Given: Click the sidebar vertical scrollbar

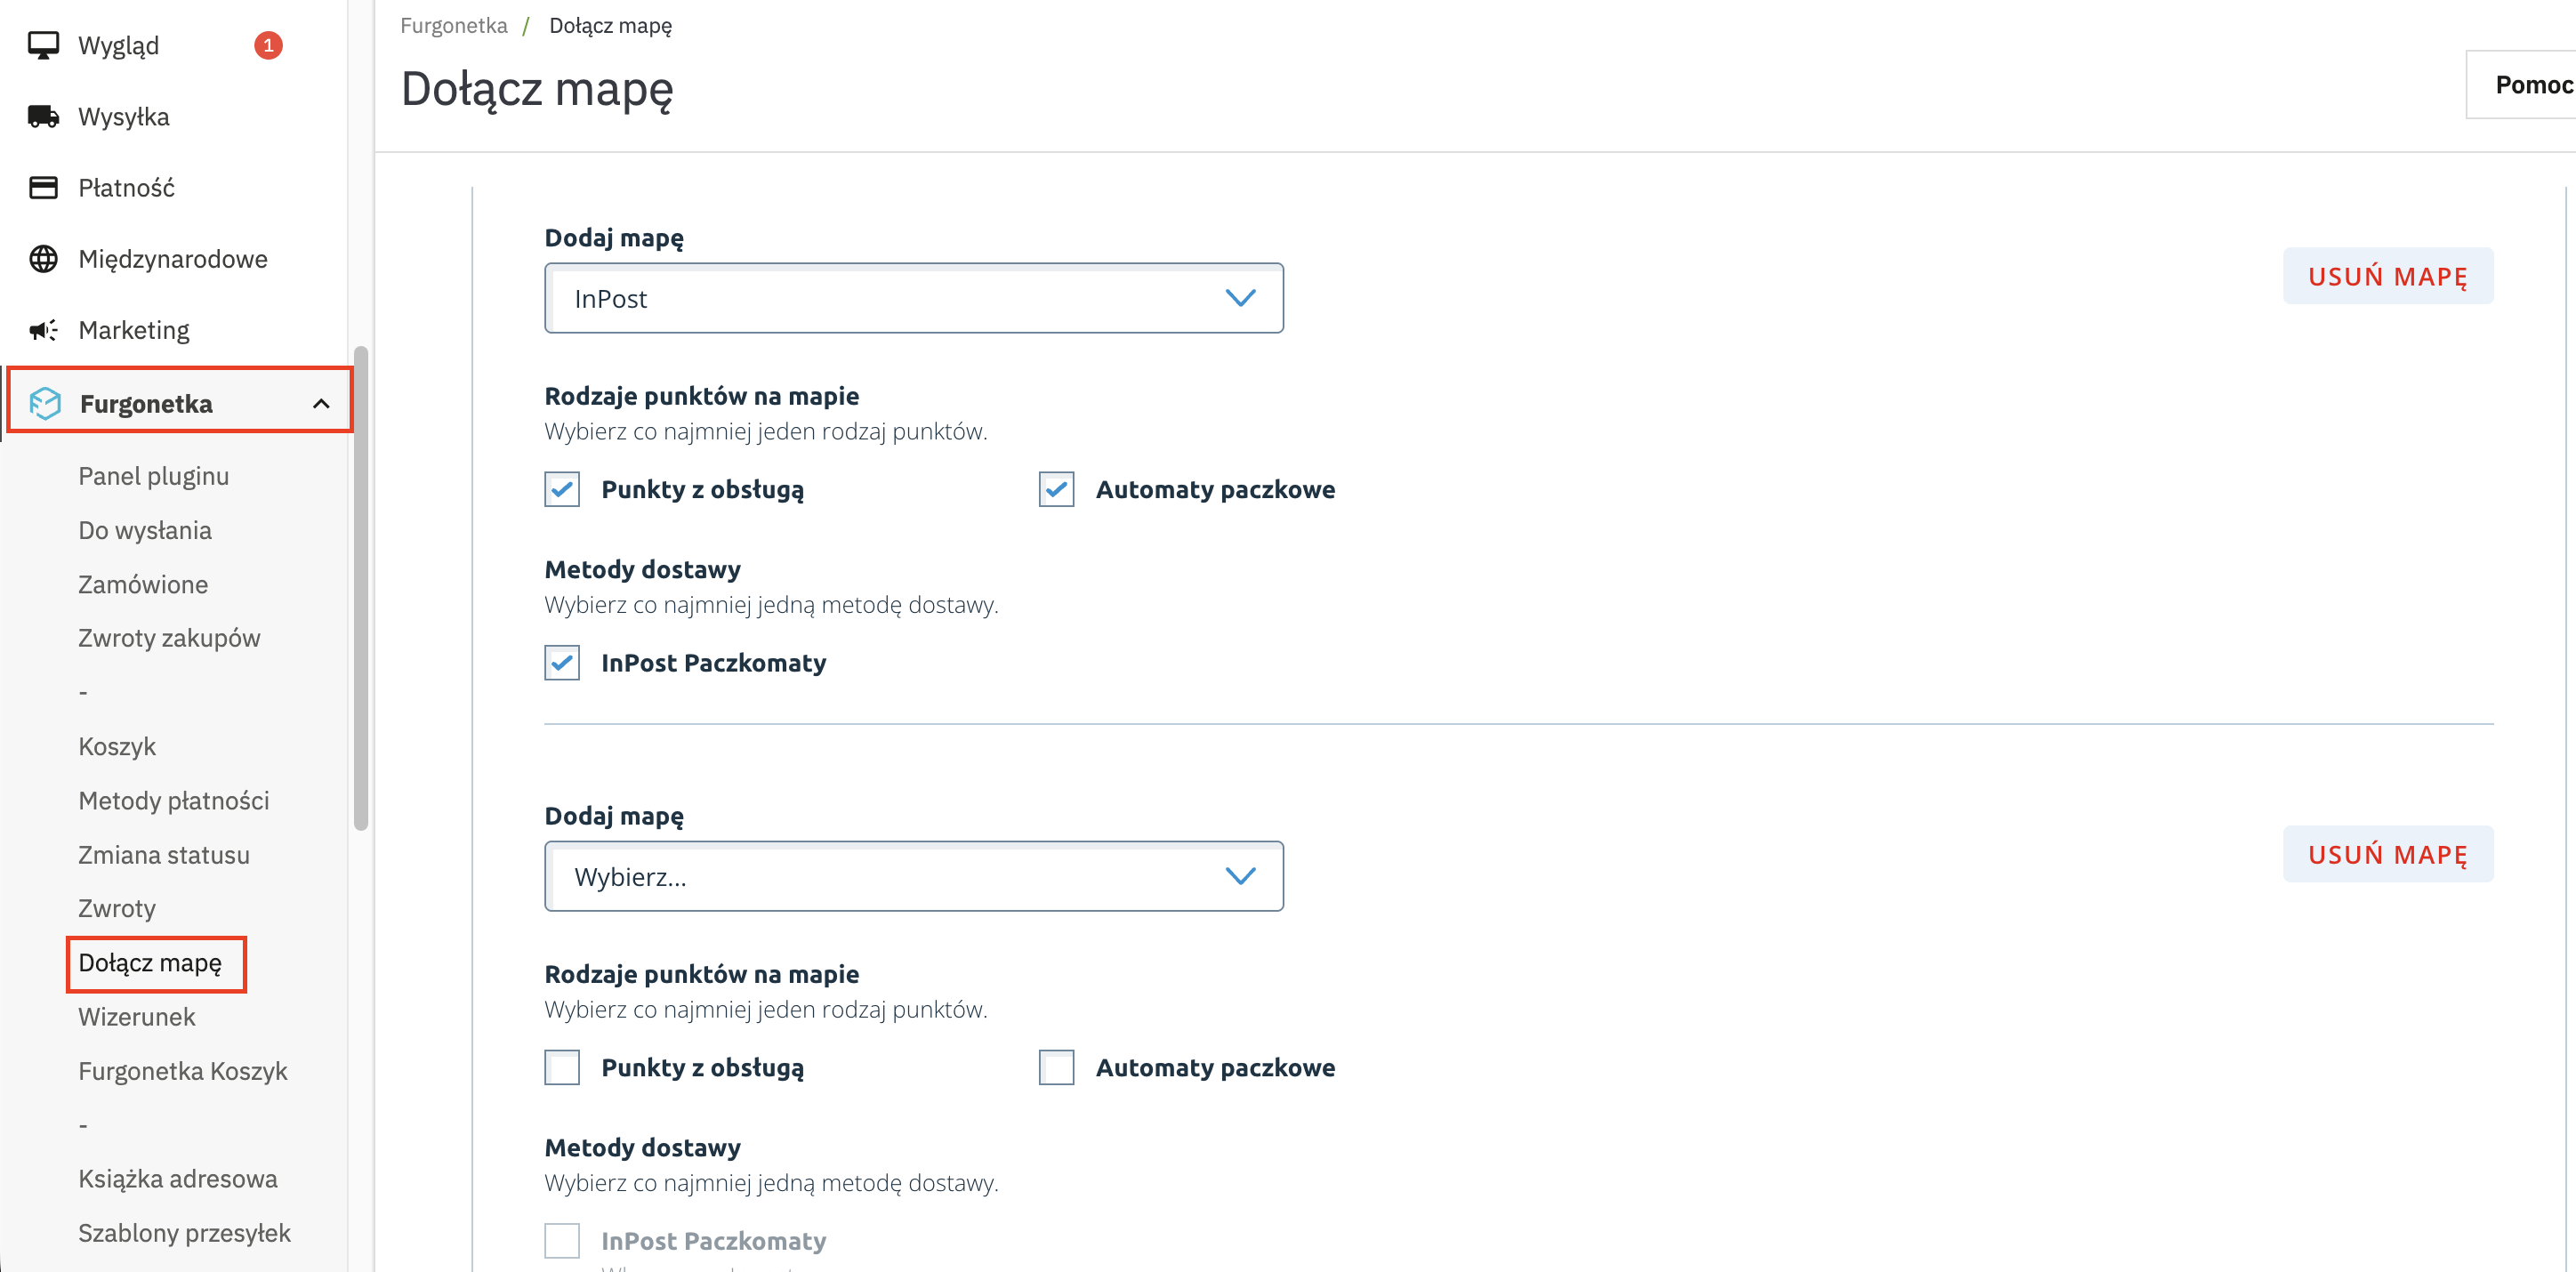Looking at the screenshot, I should 361,588.
